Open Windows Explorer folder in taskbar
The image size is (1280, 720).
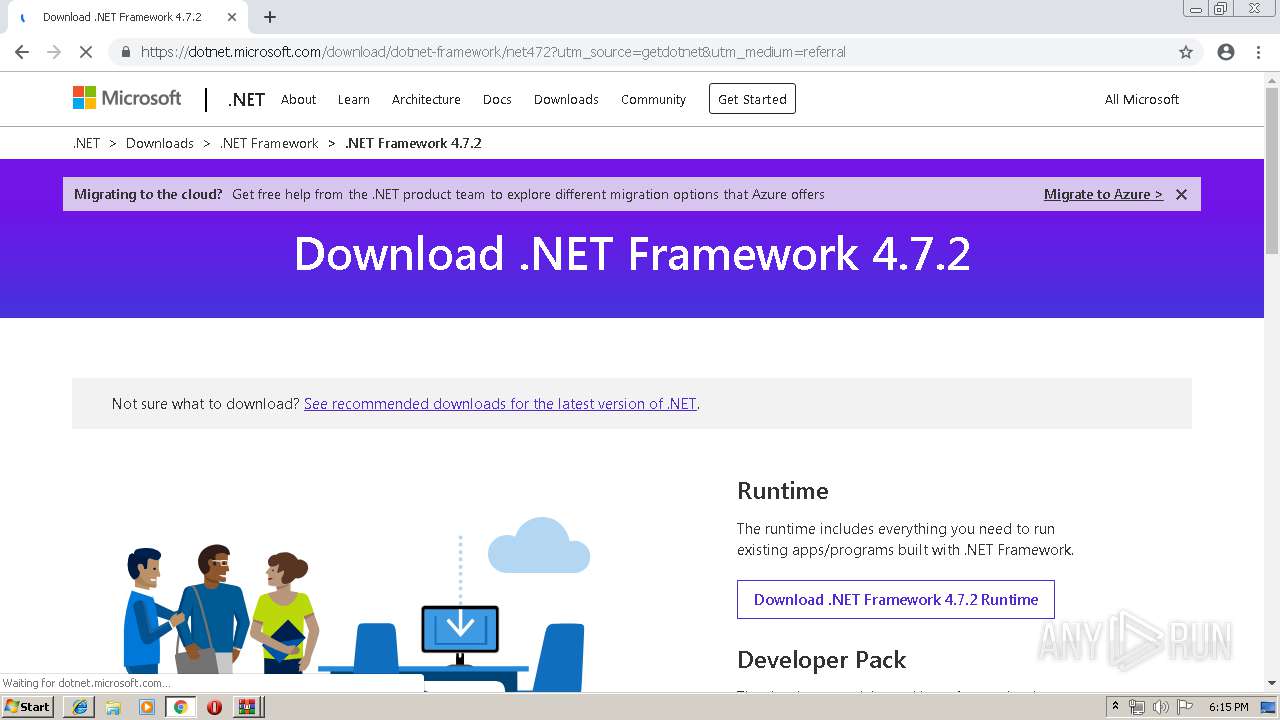113,707
